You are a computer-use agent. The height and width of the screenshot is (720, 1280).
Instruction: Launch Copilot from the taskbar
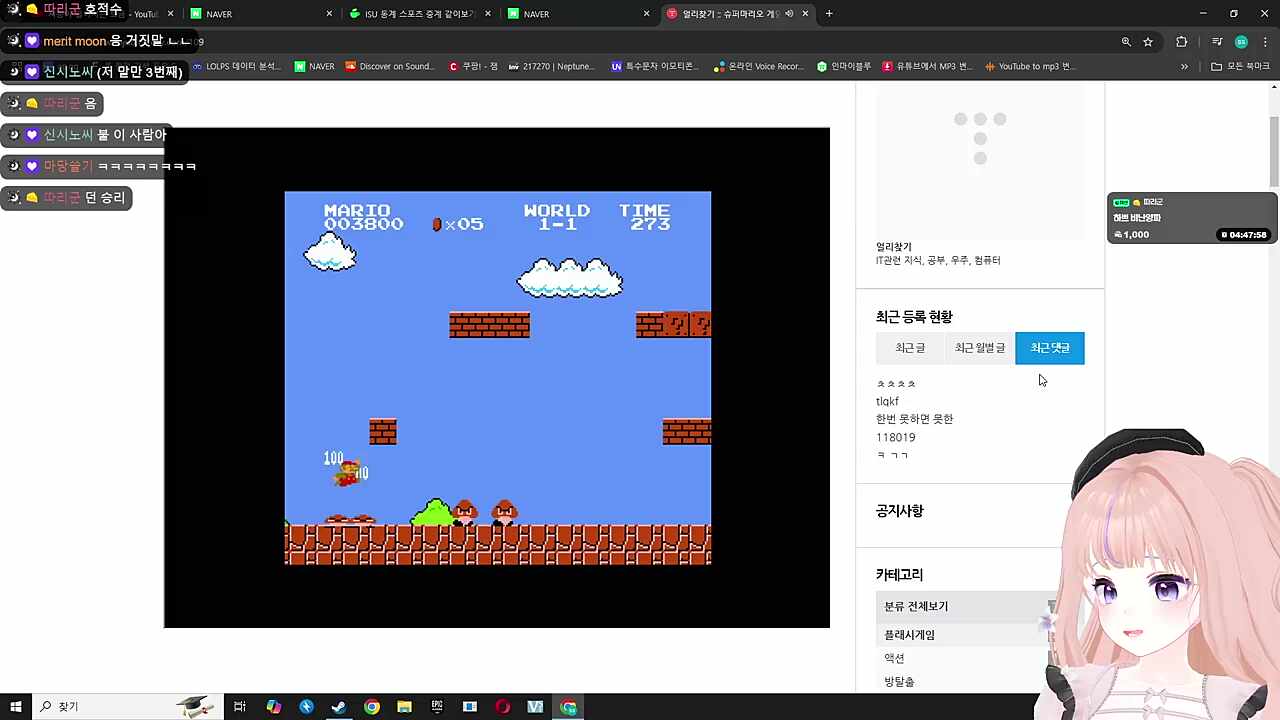273,706
